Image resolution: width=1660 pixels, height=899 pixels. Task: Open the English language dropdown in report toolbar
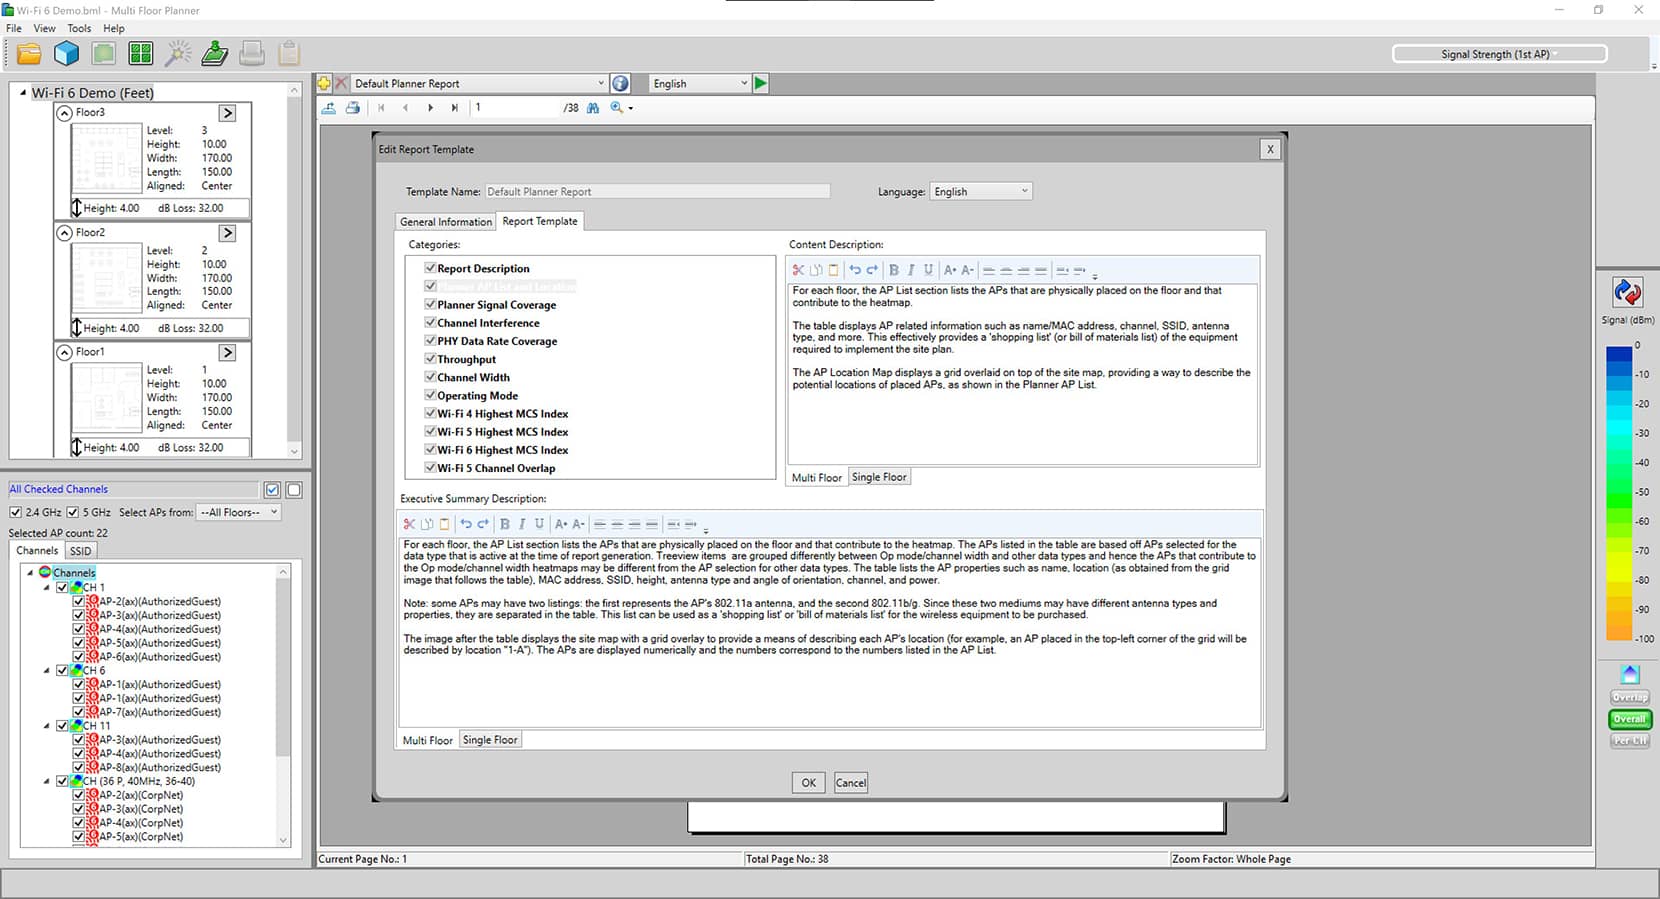(699, 84)
